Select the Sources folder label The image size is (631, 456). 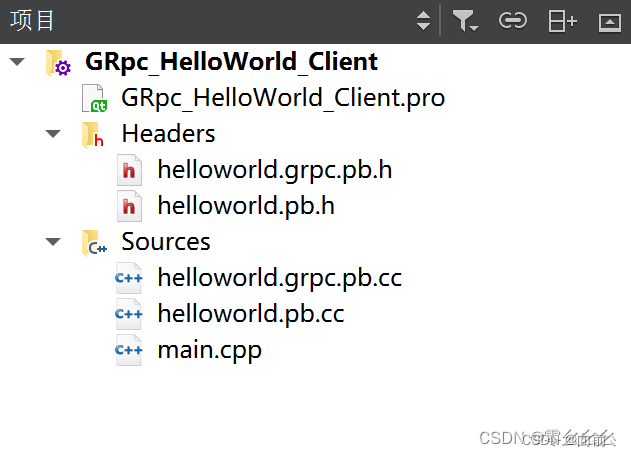166,242
